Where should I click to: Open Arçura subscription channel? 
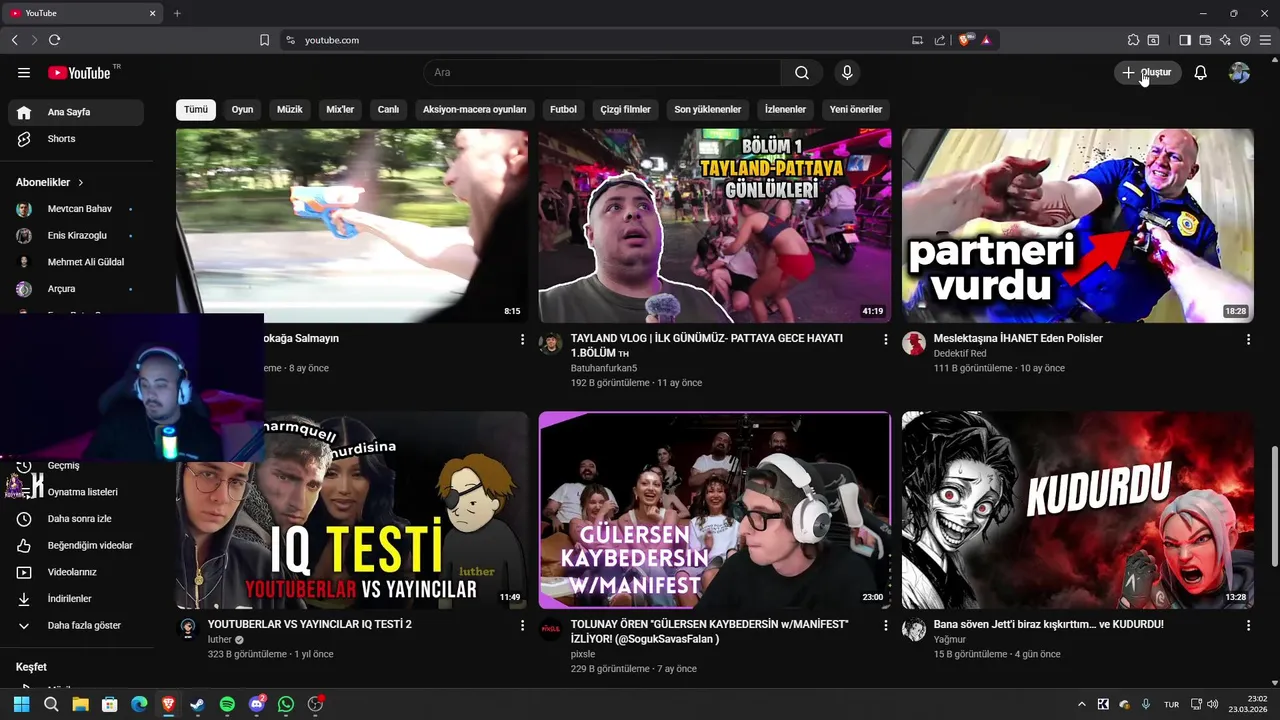coord(76,289)
